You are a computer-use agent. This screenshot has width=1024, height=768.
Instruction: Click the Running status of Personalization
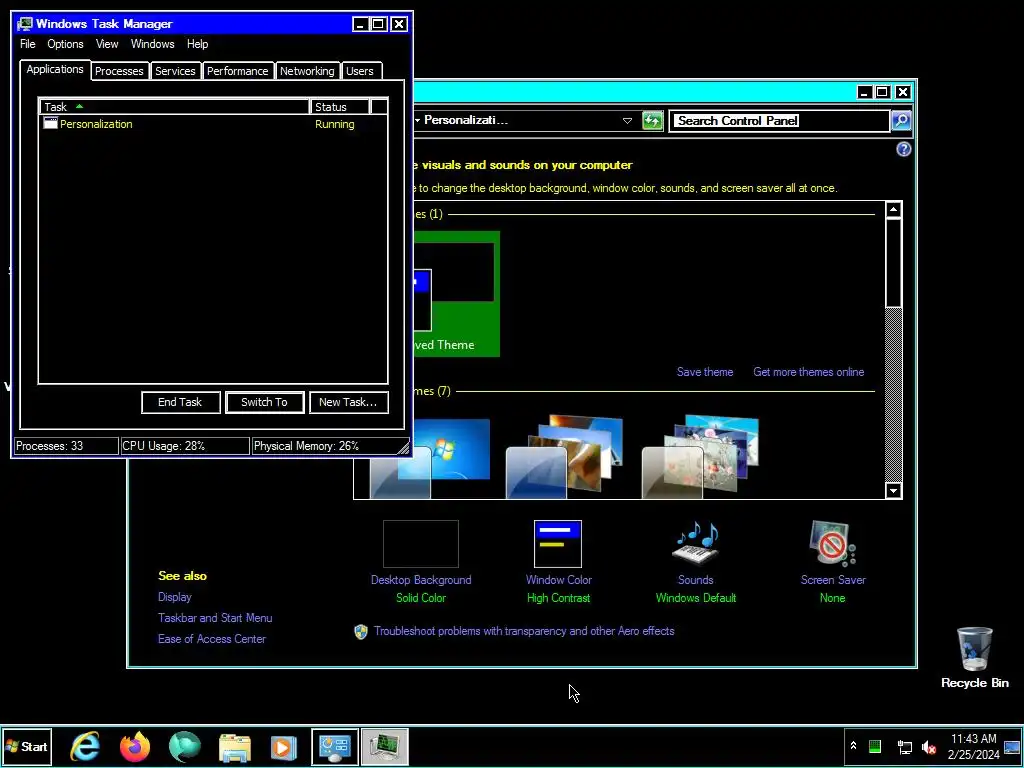[334, 124]
